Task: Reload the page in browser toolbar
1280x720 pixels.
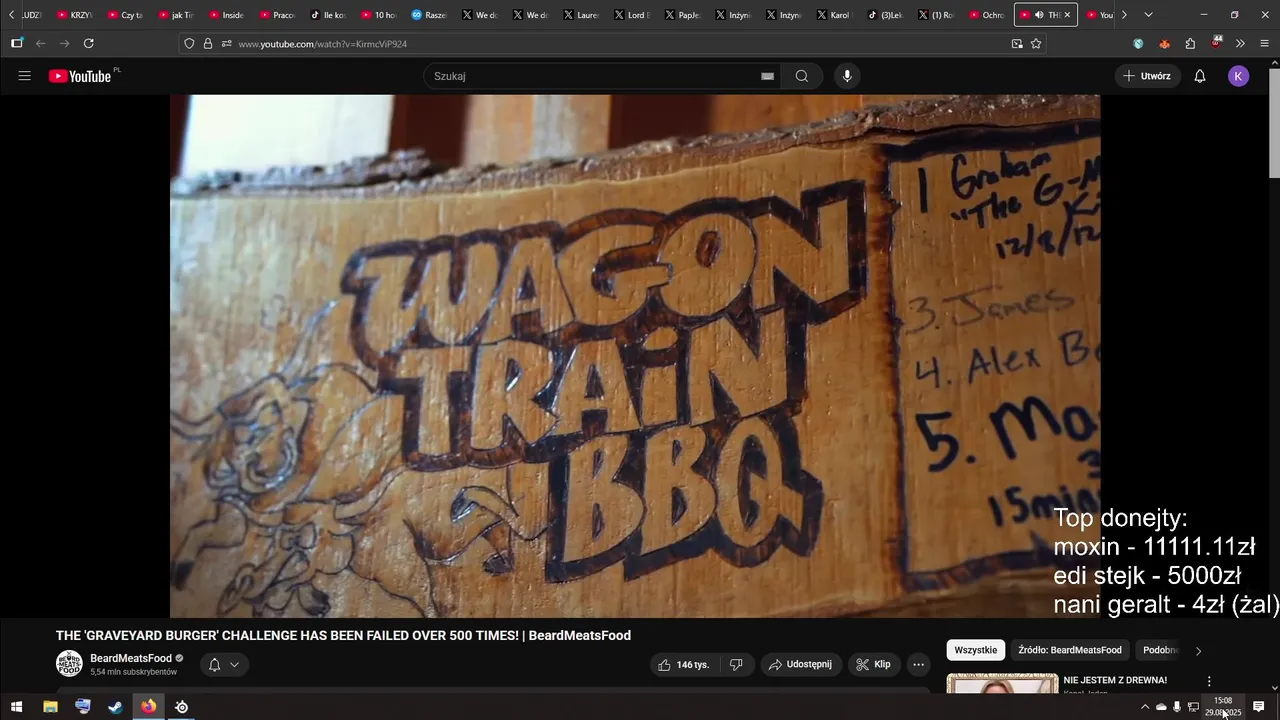Action: coord(89,43)
